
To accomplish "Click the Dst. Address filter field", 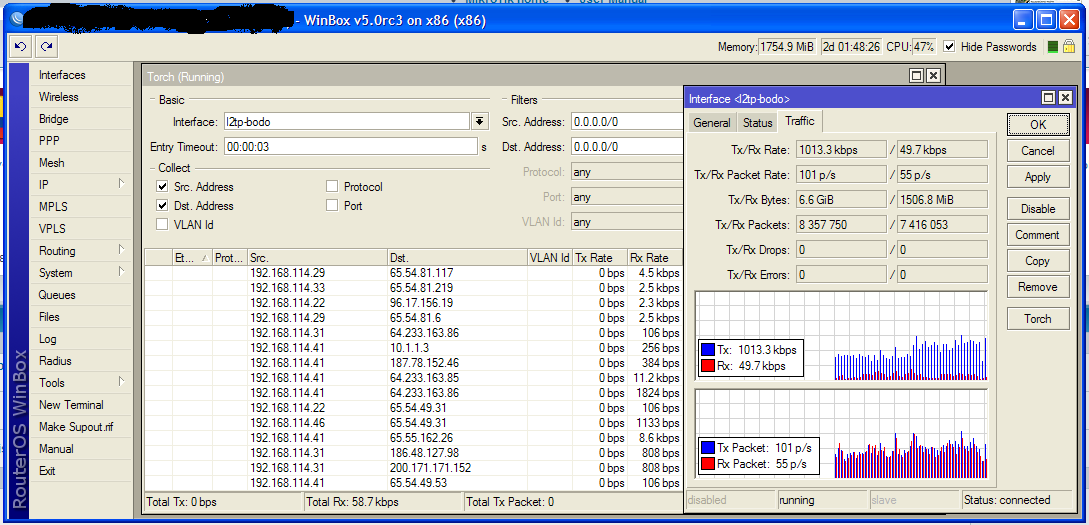I will (x=627, y=147).
